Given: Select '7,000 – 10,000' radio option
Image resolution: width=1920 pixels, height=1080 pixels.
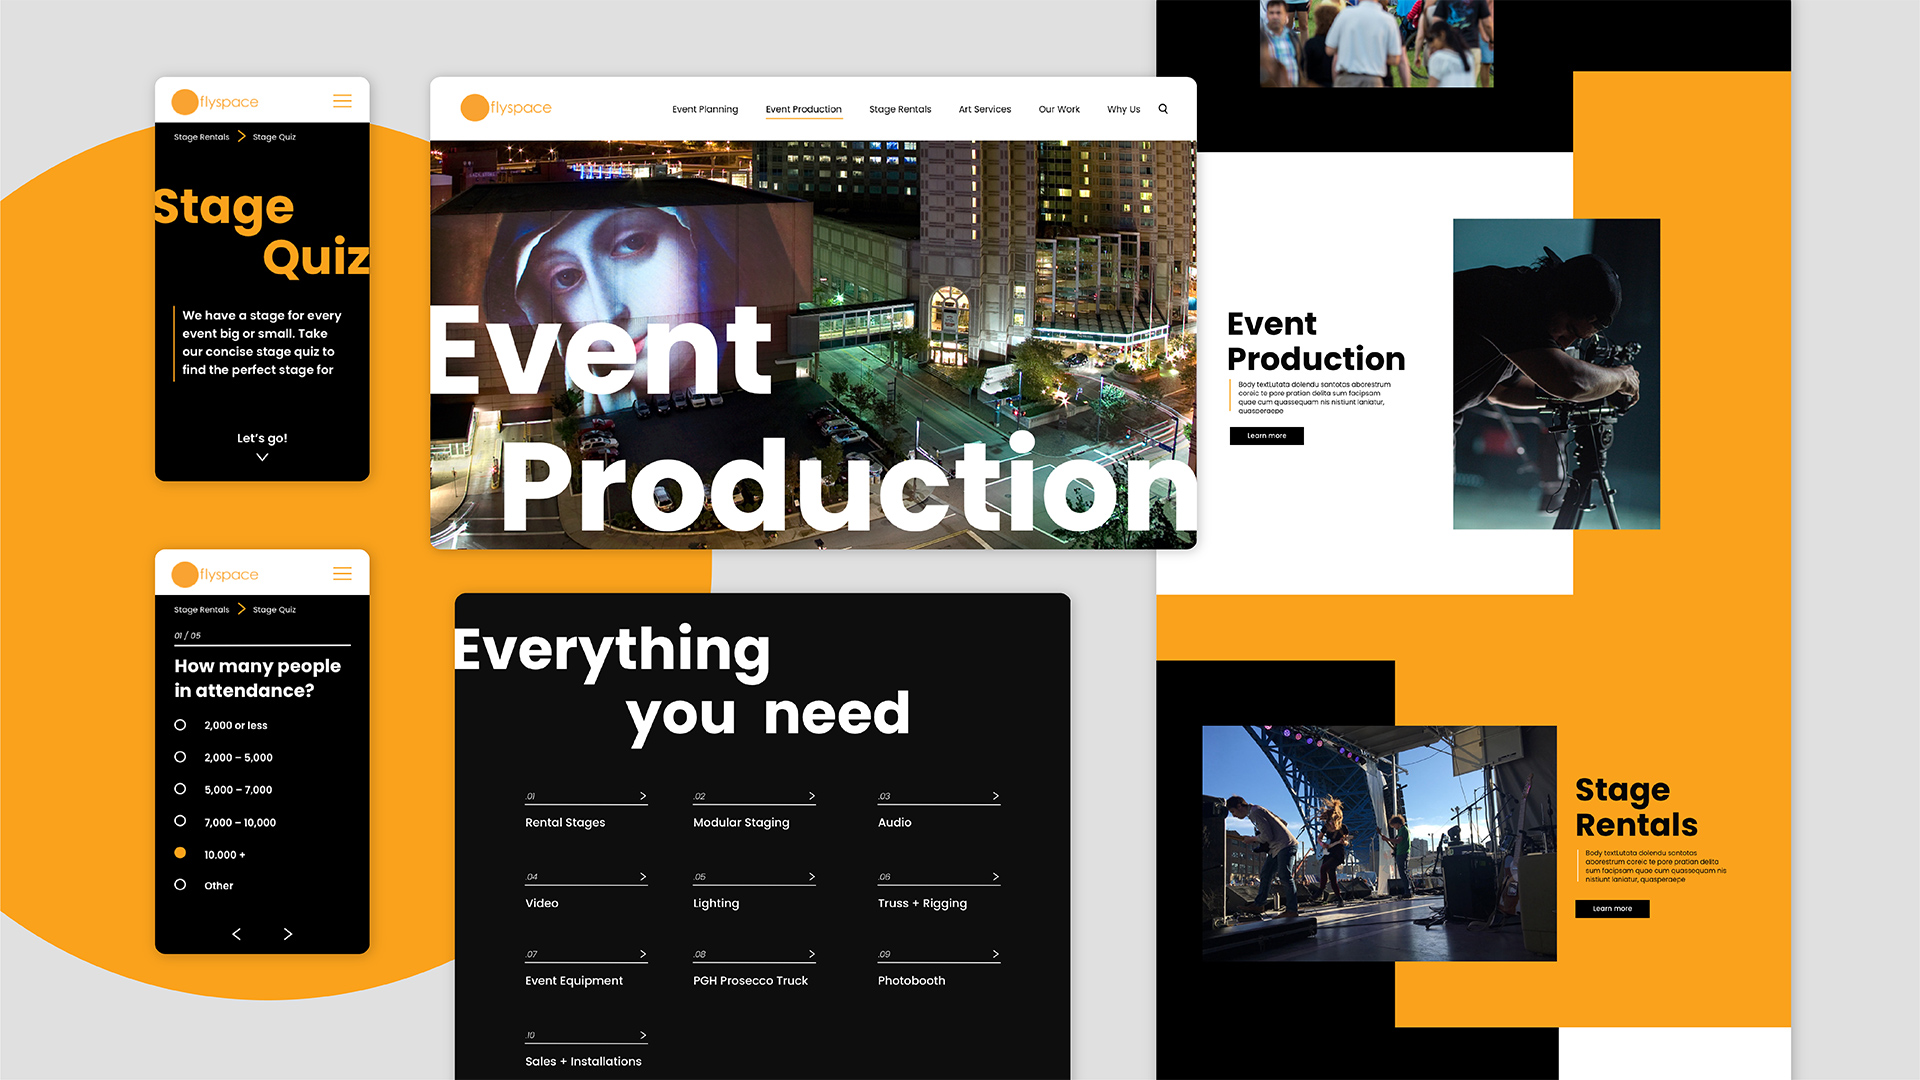Looking at the screenshot, I should click(180, 821).
